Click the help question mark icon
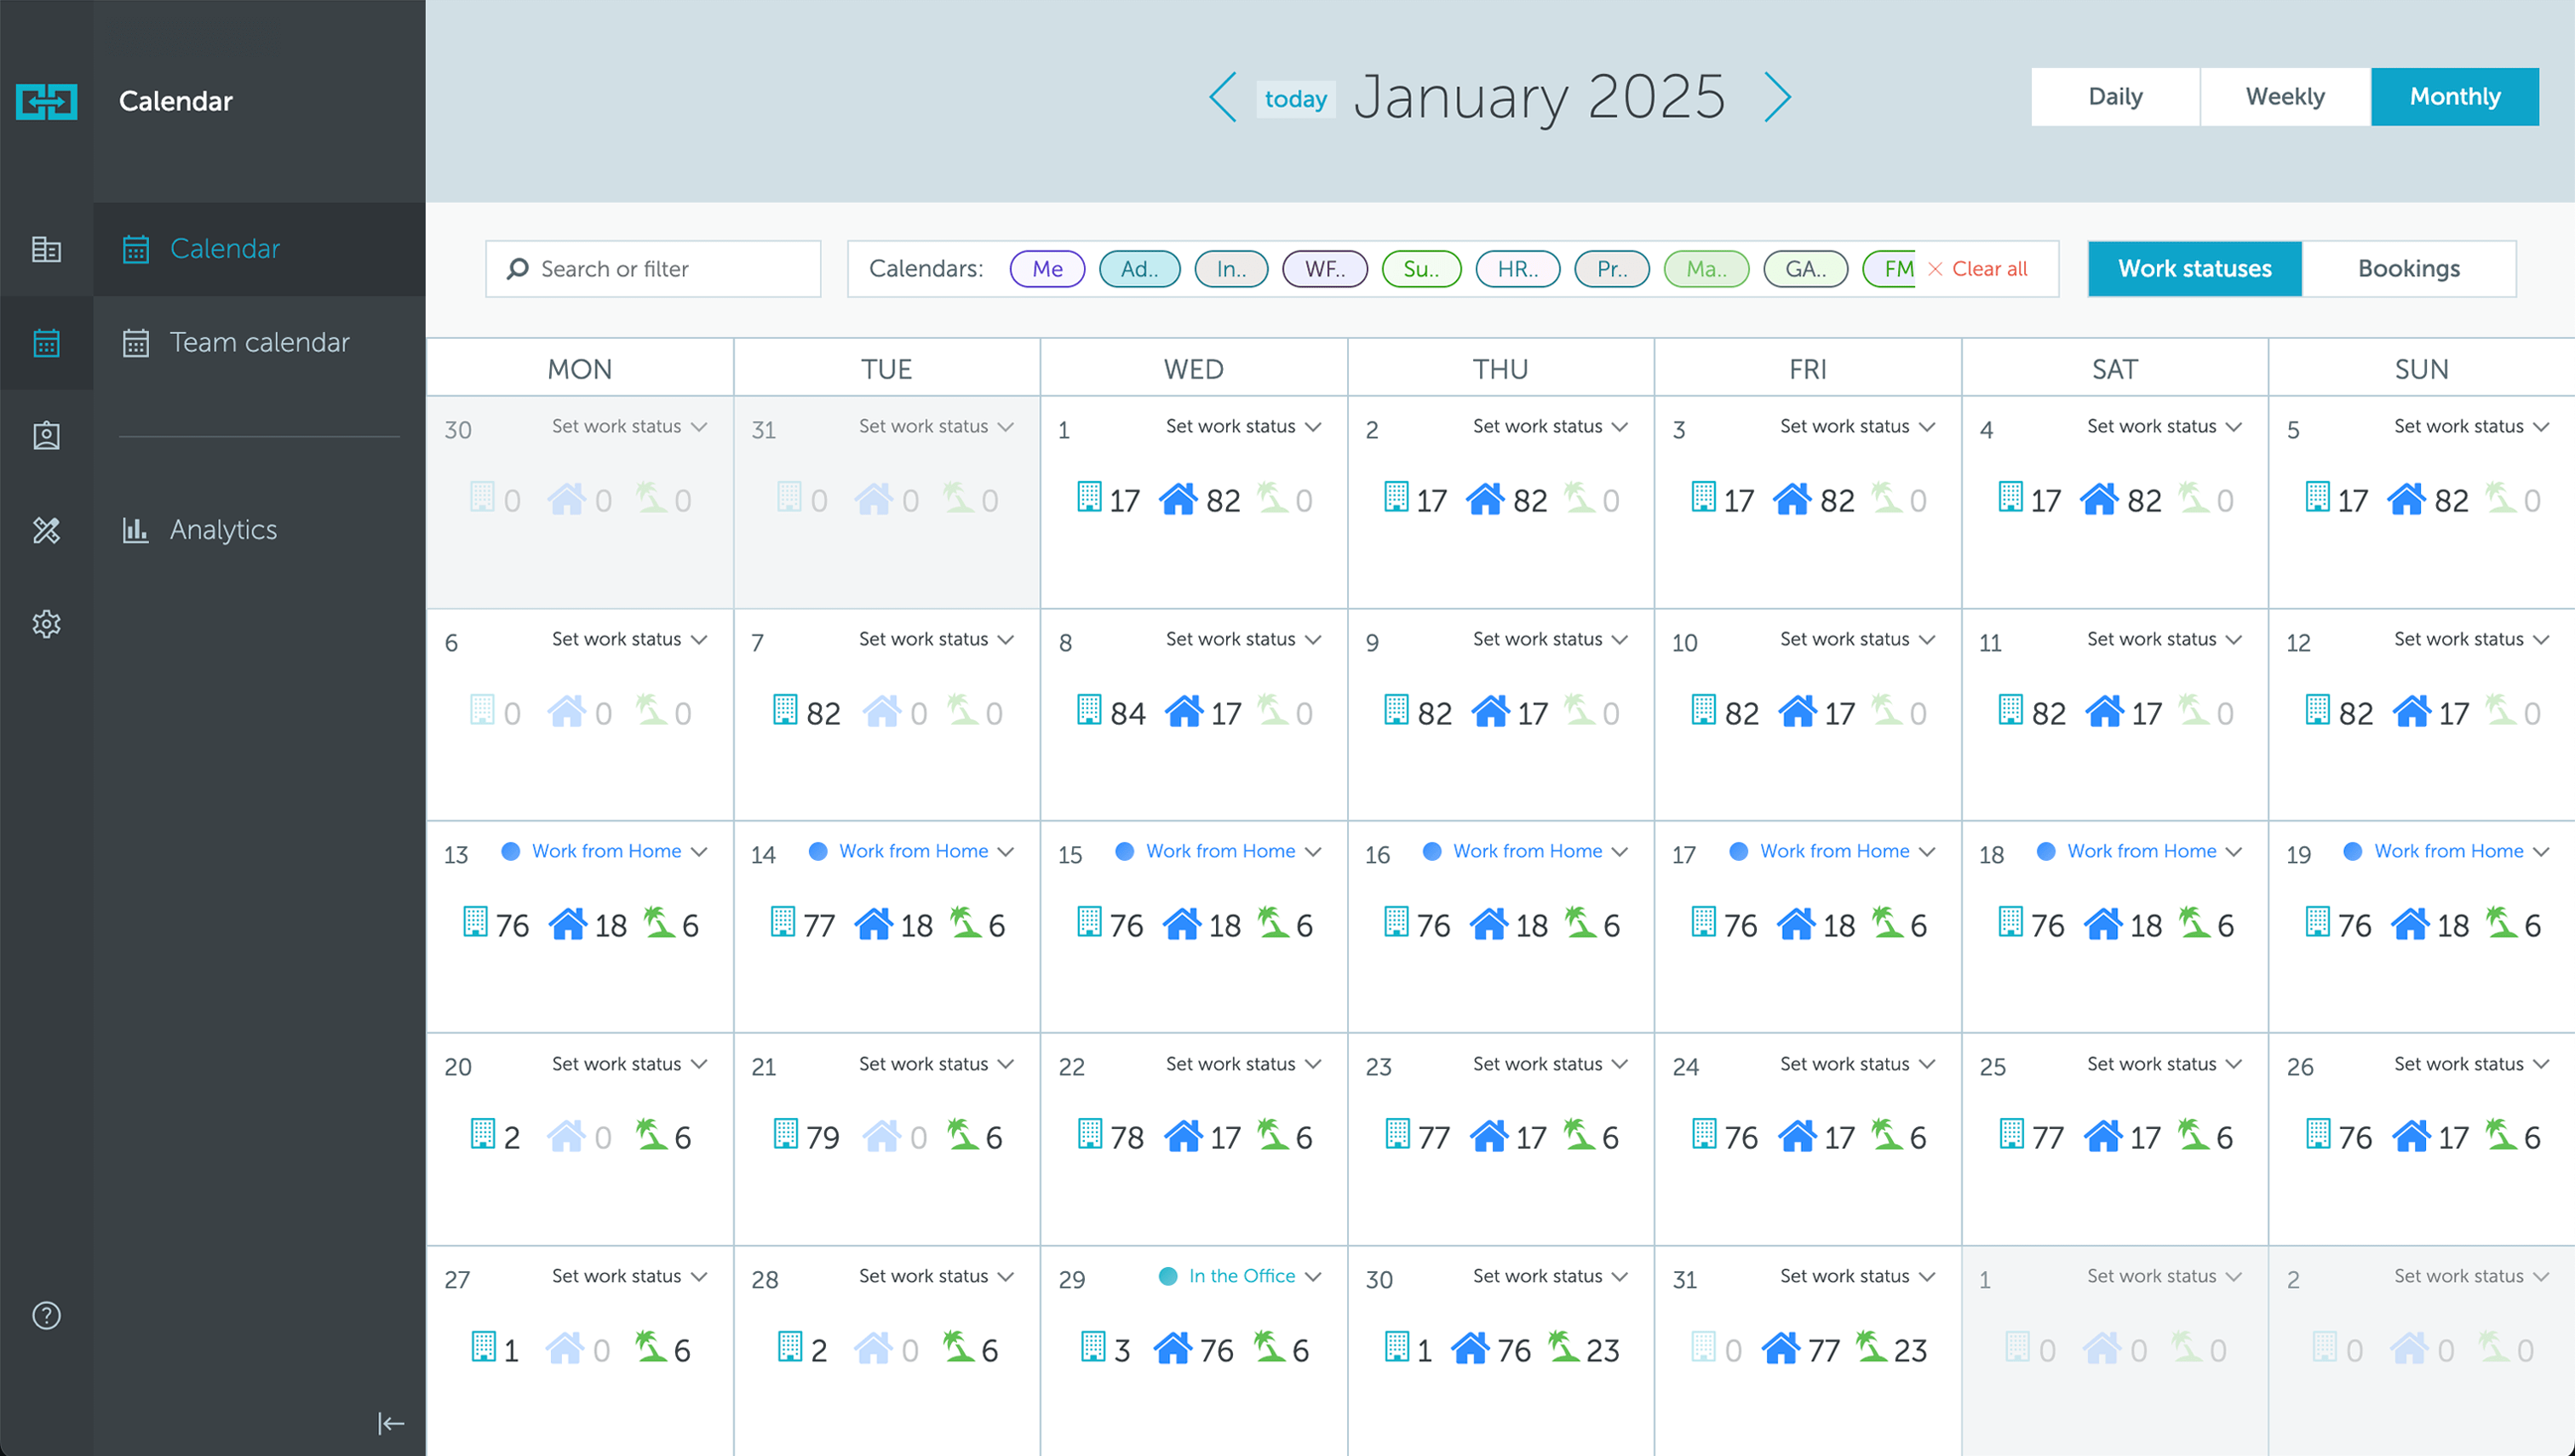The width and height of the screenshot is (2575, 1456). coord(46,1316)
